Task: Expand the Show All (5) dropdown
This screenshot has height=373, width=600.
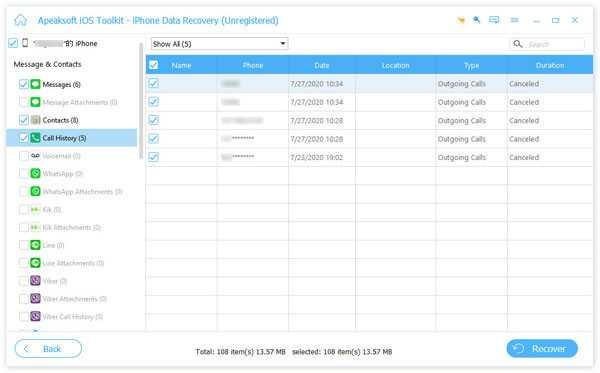Action: point(219,44)
